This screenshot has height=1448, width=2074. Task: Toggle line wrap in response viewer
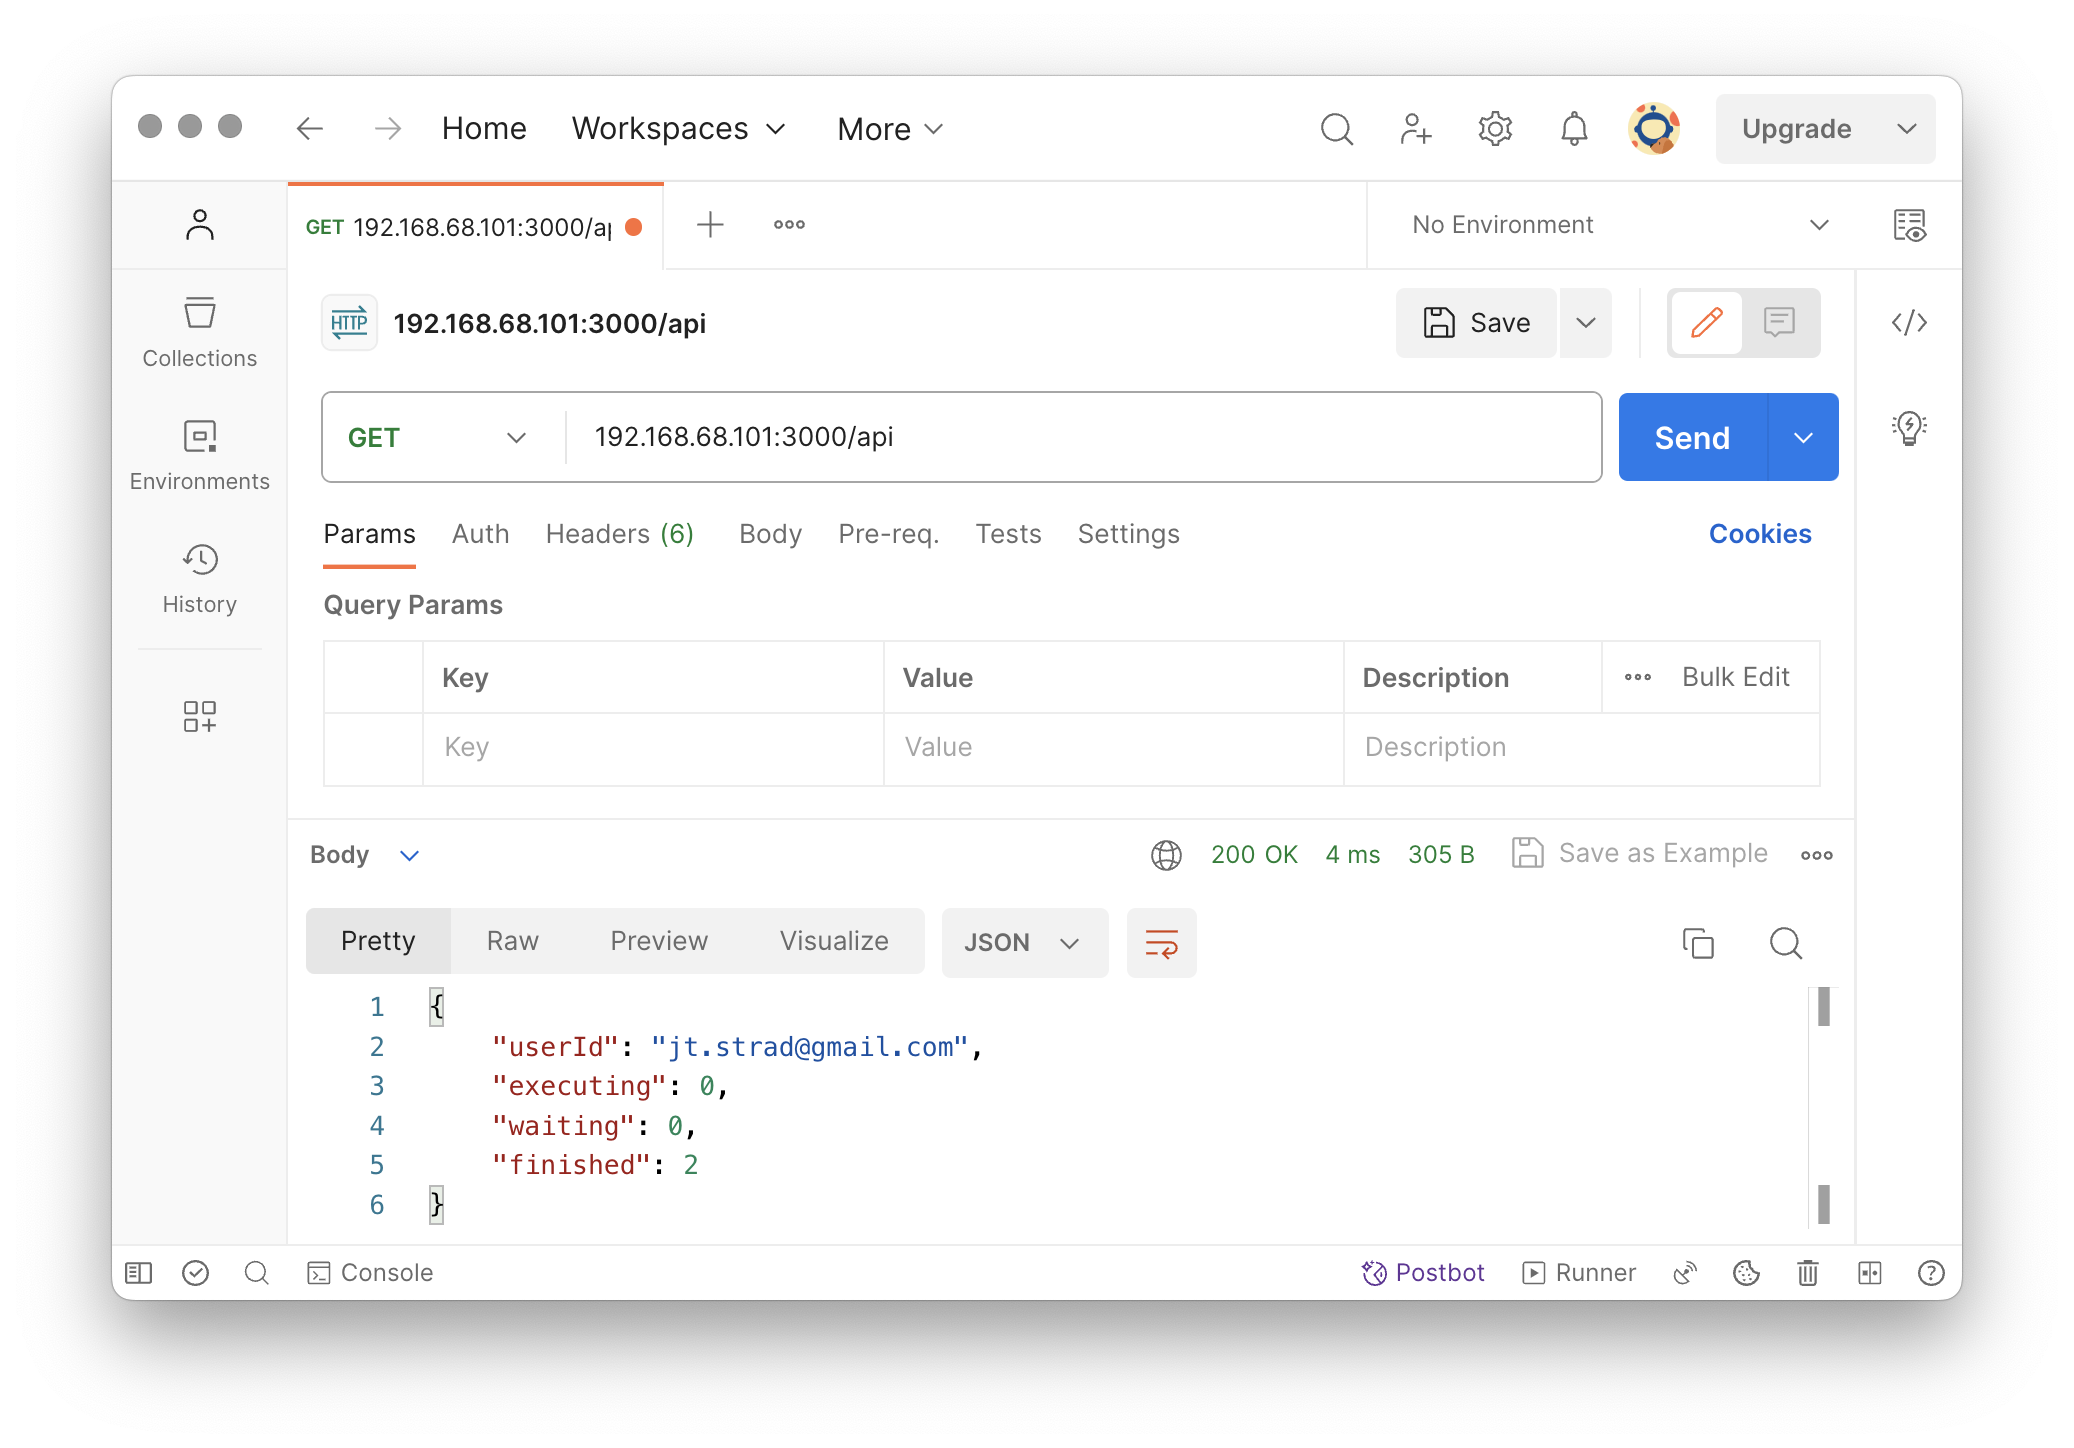pos(1160,942)
